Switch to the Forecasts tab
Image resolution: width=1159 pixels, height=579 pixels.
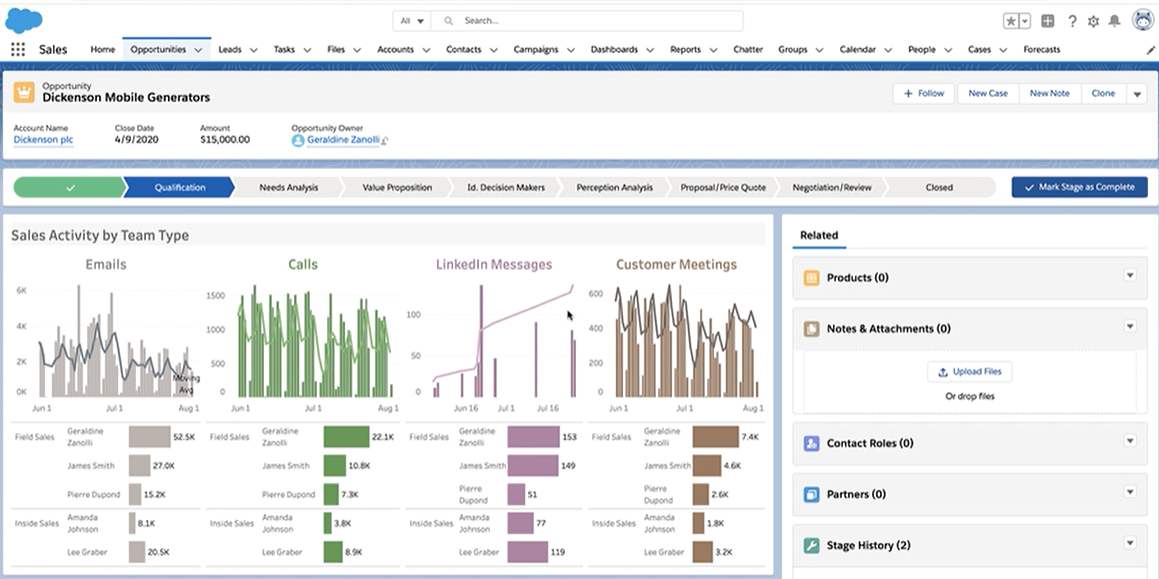(1041, 49)
